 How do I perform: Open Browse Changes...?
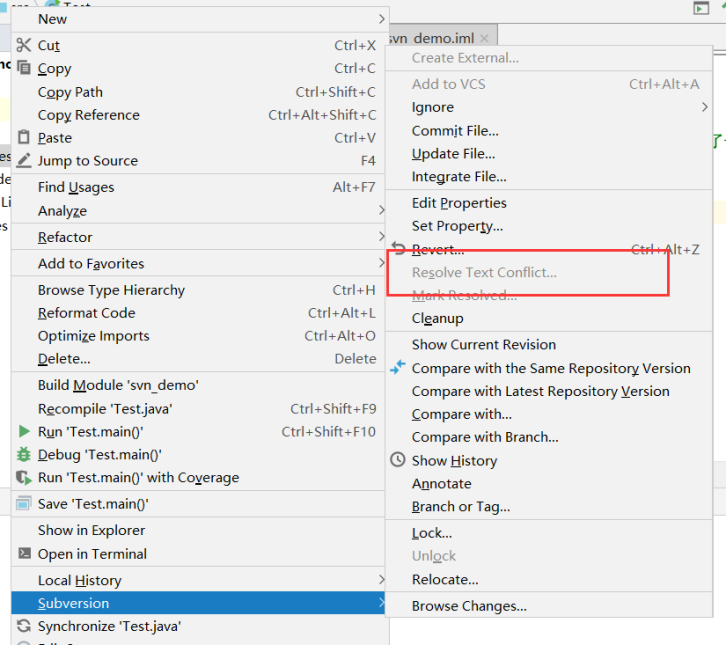pyautogui.click(x=549, y=606)
